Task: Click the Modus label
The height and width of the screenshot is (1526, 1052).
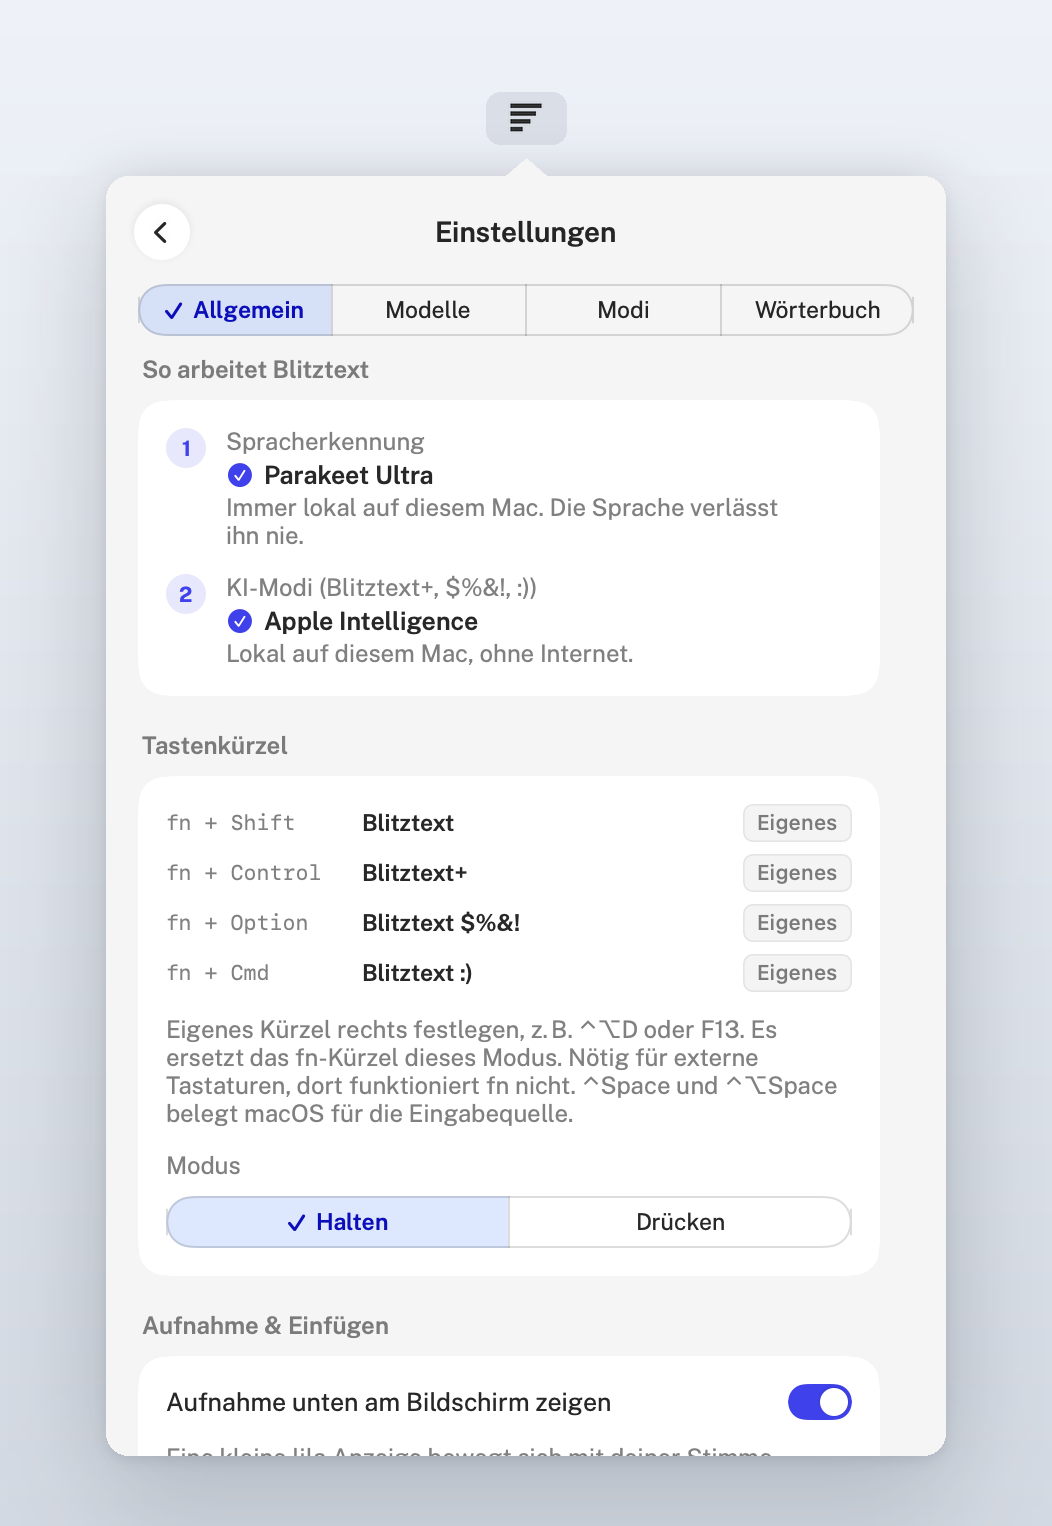Action: tap(203, 1166)
